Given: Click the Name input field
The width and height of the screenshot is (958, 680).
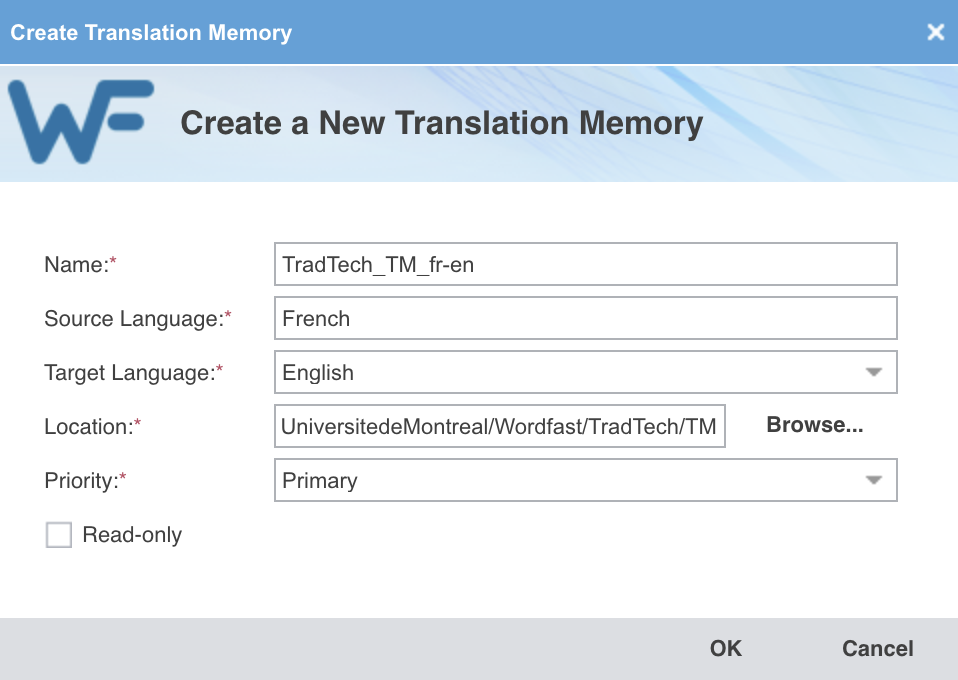Looking at the screenshot, I should [585, 264].
